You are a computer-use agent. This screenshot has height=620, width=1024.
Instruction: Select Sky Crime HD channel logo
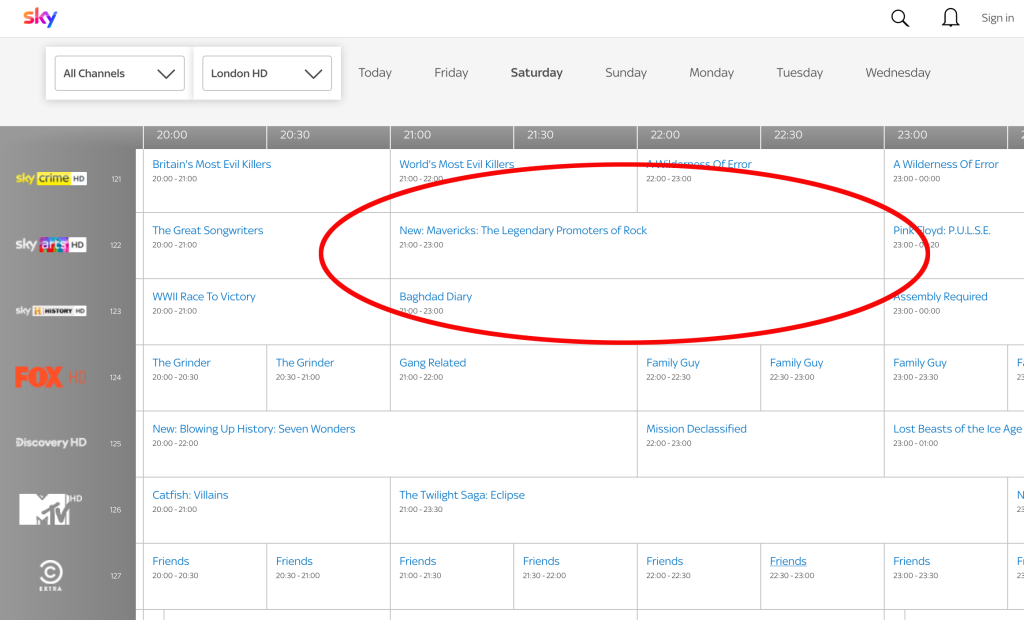[51, 179]
